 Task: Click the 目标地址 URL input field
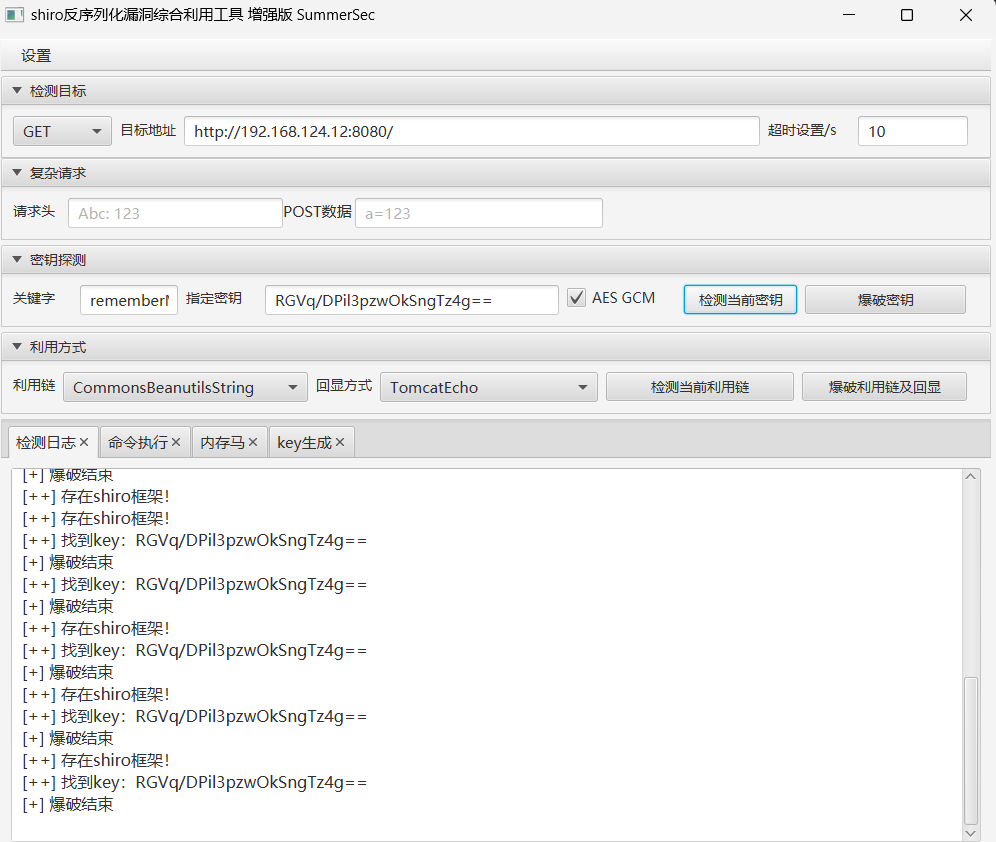pos(471,131)
